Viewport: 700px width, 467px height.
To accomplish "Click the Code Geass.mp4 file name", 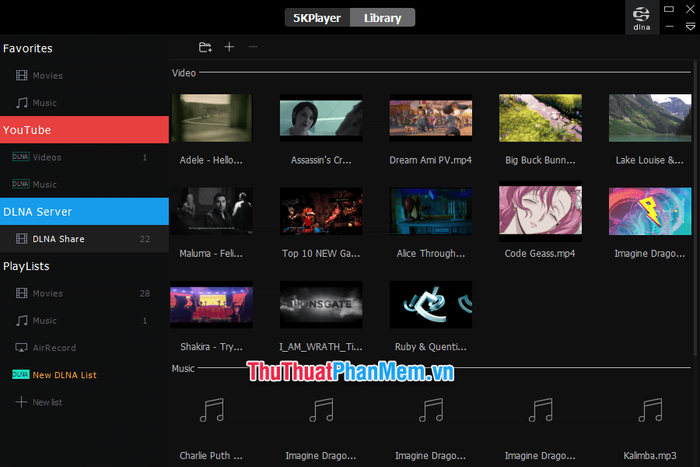I will pyautogui.click(x=540, y=254).
